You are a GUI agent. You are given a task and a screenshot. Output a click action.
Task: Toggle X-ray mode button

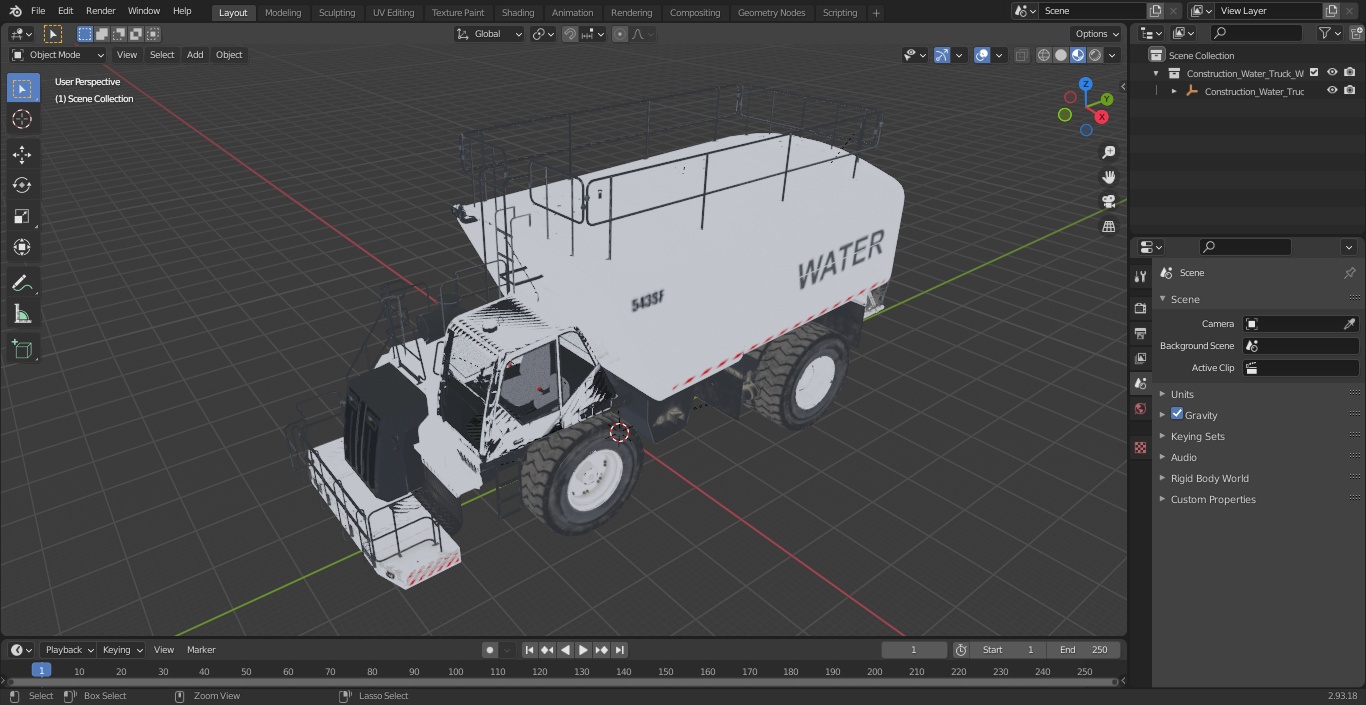click(1021, 55)
